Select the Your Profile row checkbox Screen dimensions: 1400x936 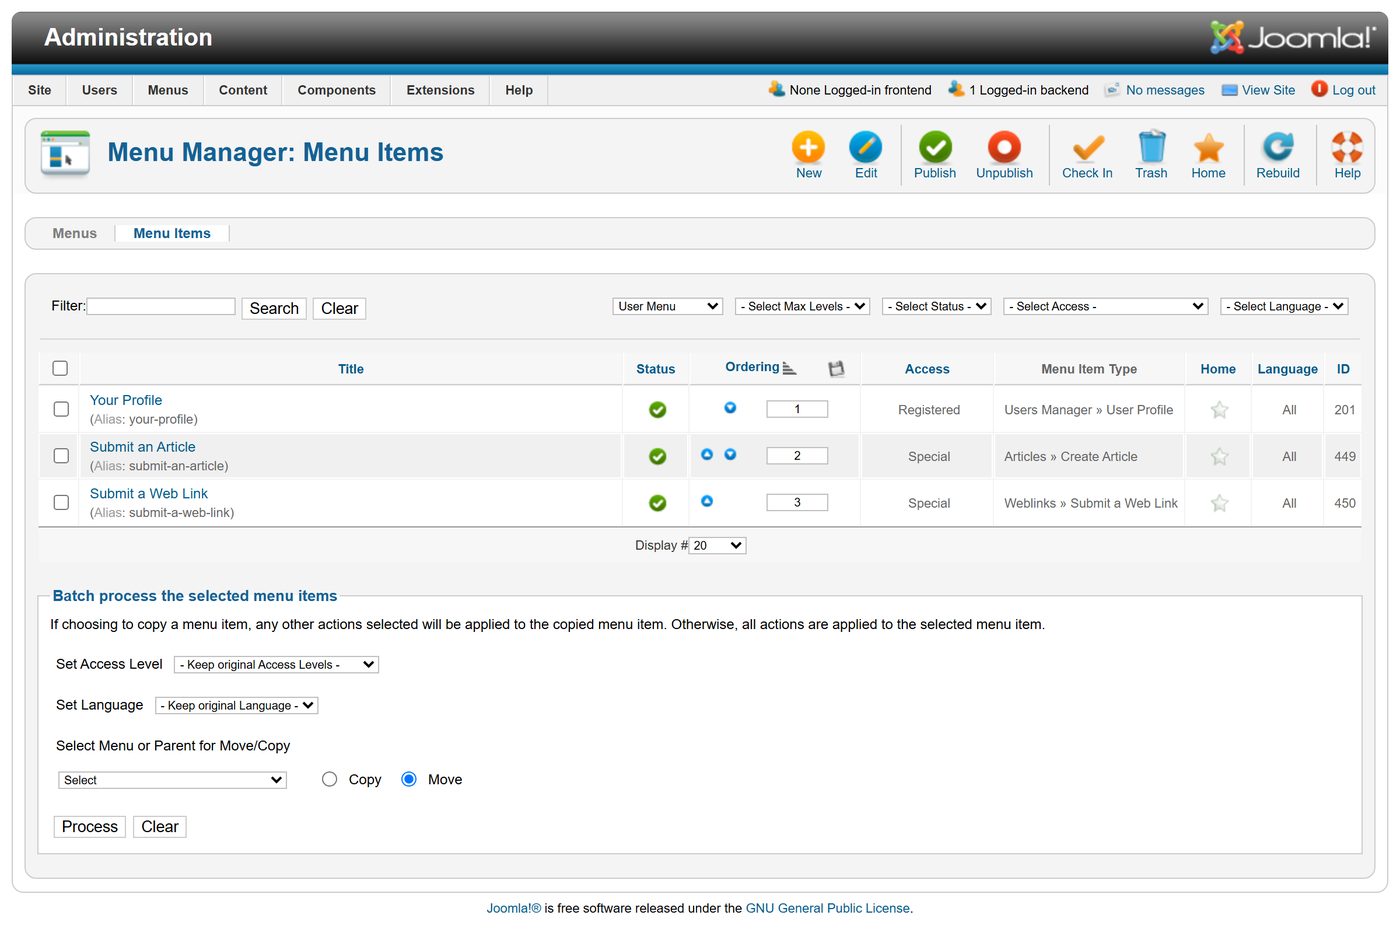pos(61,409)
